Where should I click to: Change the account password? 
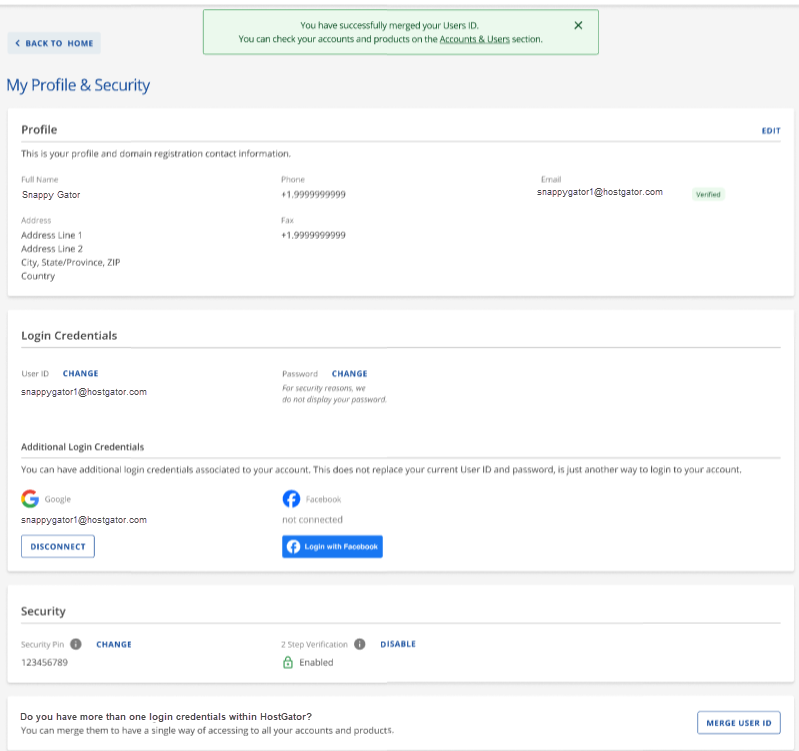[349, 374]
